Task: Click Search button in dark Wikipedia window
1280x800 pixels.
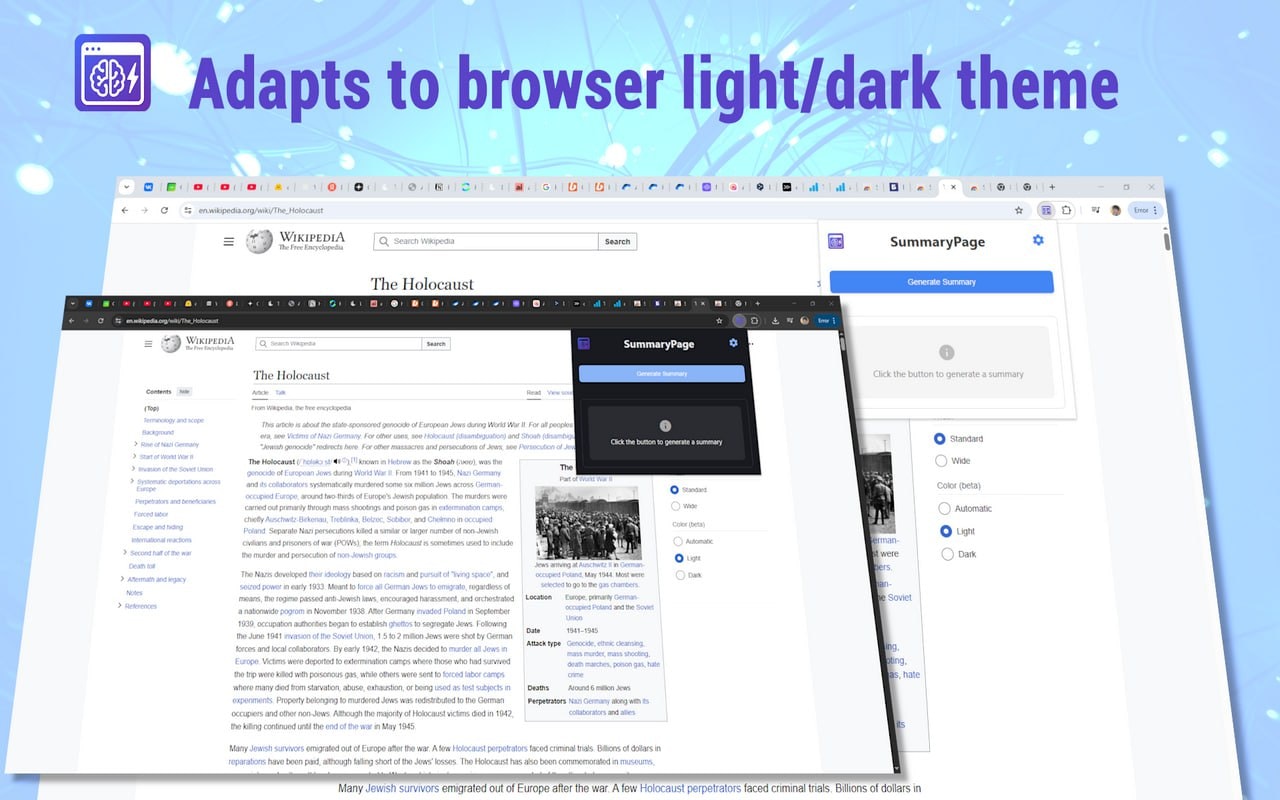Action: [x=436, y=343]
